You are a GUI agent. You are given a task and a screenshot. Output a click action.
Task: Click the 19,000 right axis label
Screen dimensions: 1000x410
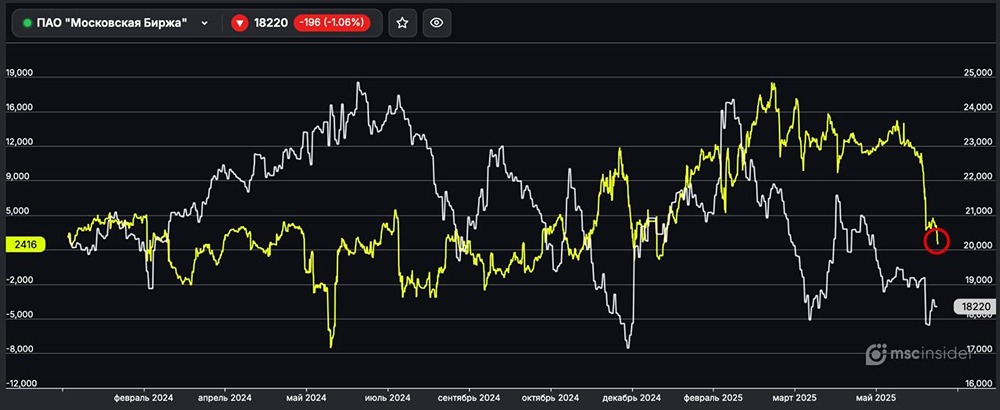978,279
